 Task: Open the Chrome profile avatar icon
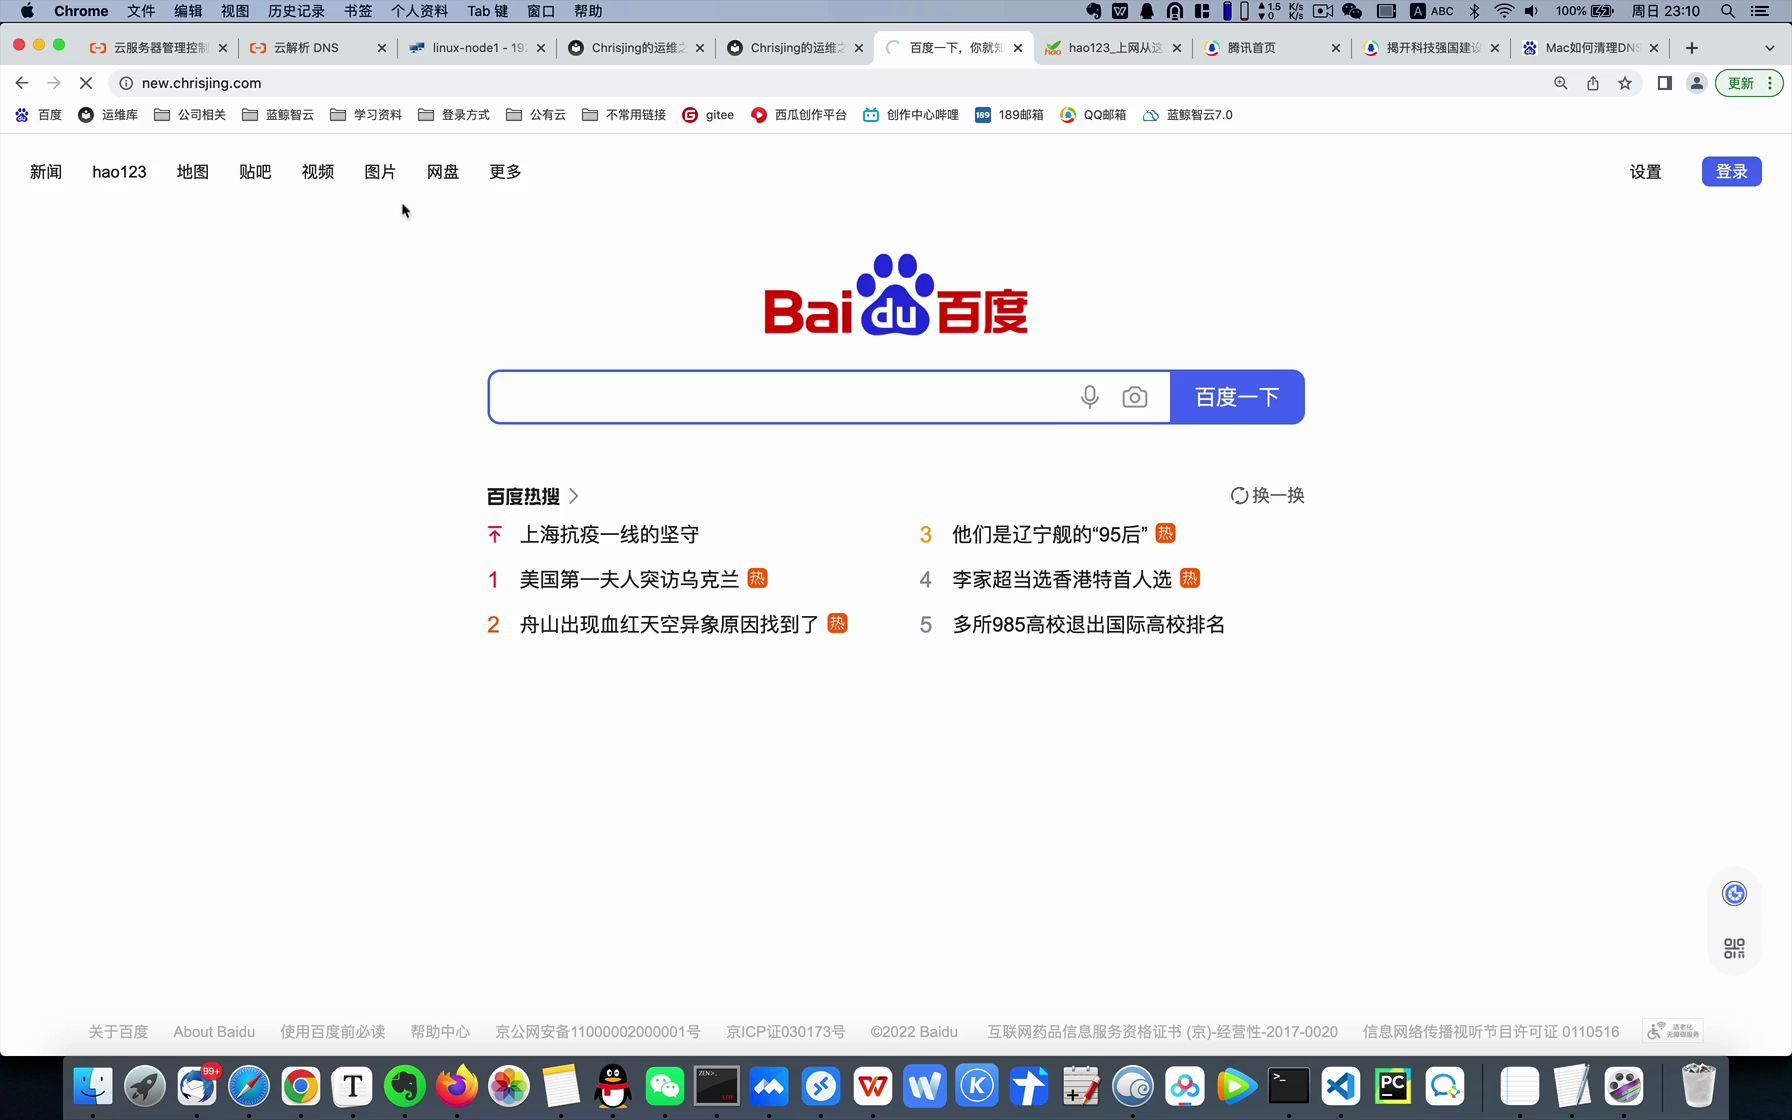(1697, 83)
